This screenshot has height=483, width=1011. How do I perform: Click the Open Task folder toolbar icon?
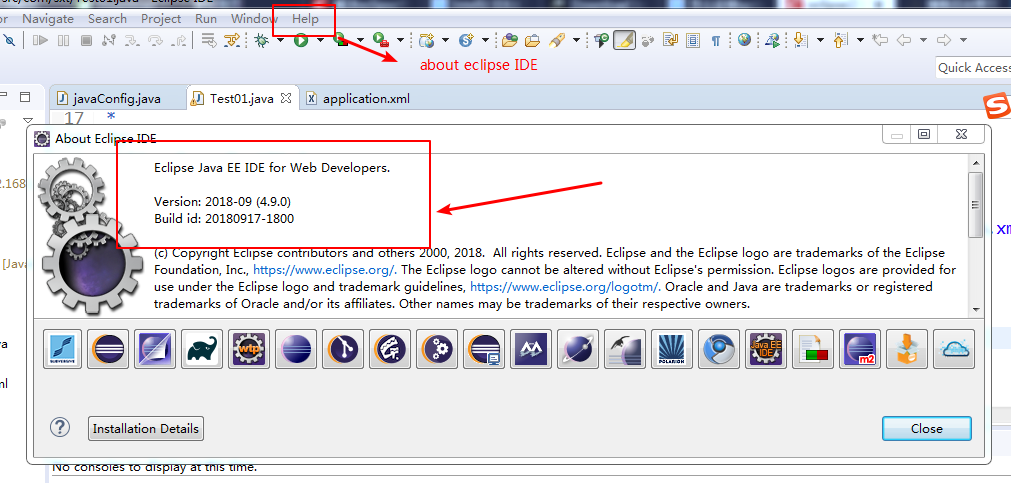click(532, 41)
